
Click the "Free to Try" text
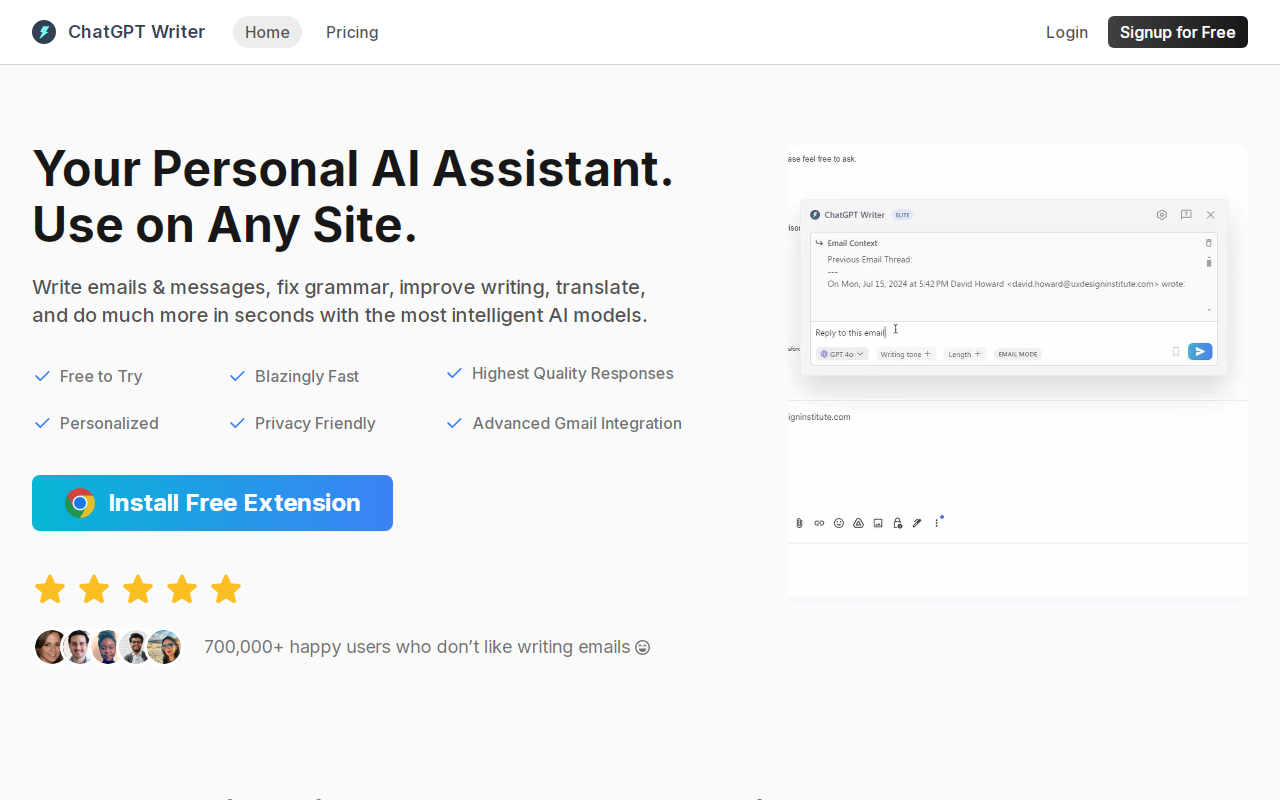point(101,376)
